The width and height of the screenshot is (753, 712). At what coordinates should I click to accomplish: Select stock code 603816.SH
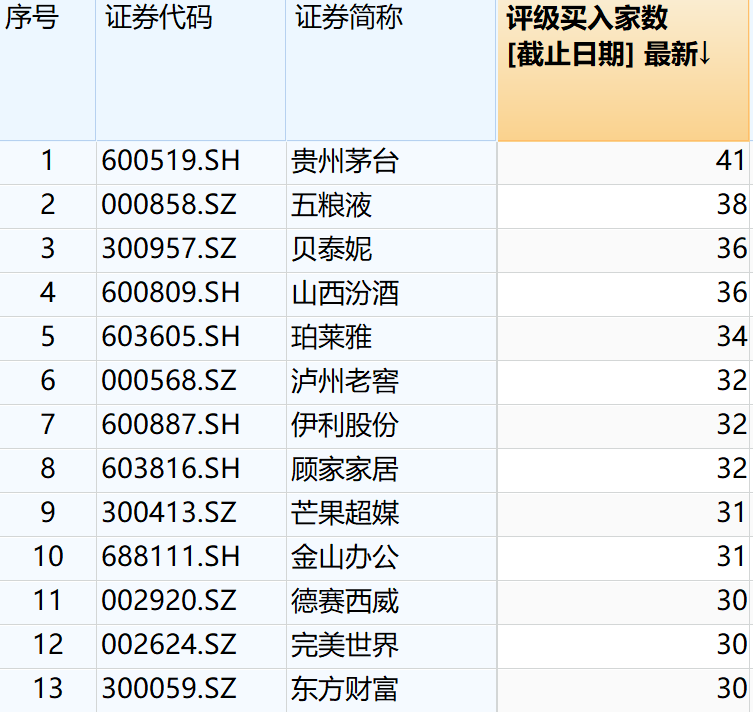tap(170, 469)
